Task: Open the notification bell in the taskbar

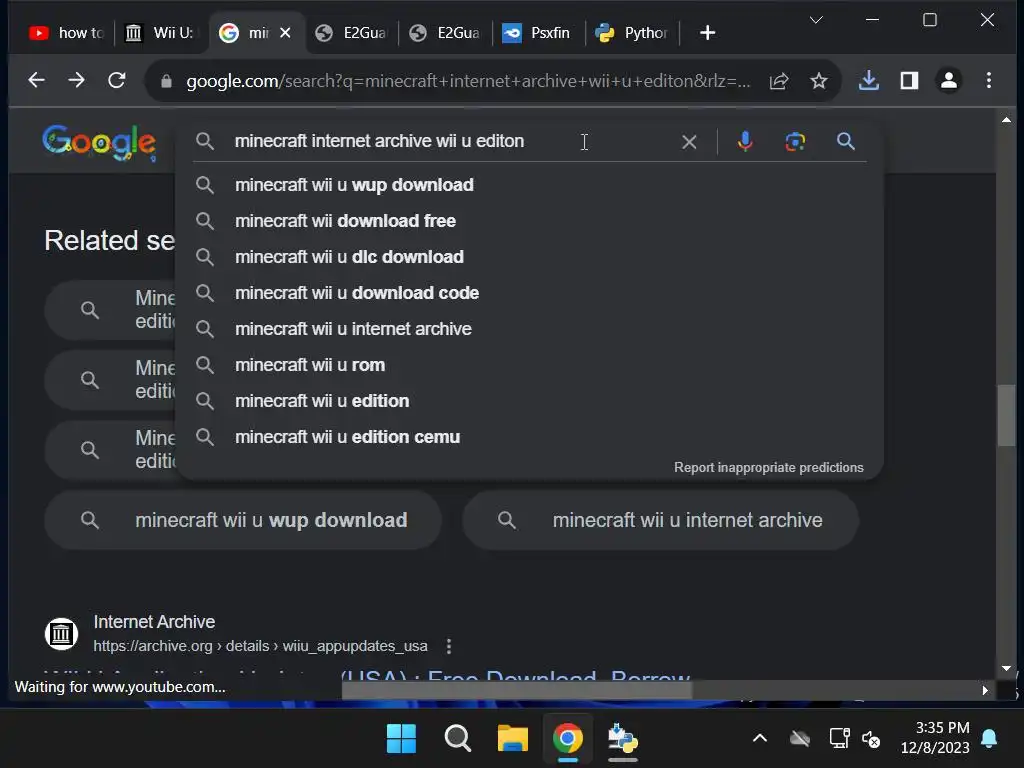Action: (x=989, y=739)
